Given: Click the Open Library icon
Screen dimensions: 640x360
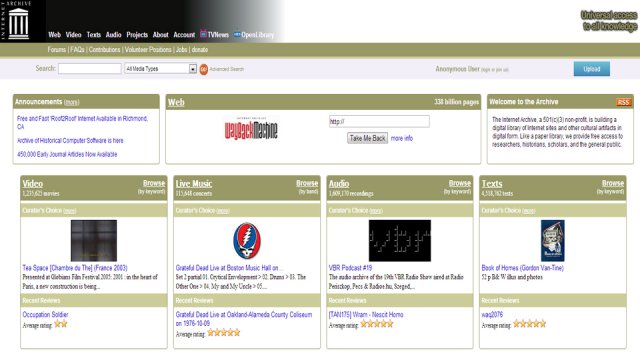Looking at the screenshot, I should point(237,35).
